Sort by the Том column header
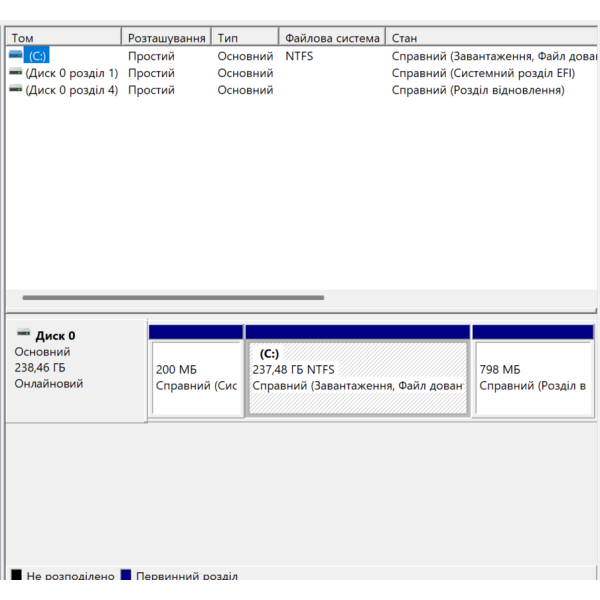 click(x=64, y=38)
